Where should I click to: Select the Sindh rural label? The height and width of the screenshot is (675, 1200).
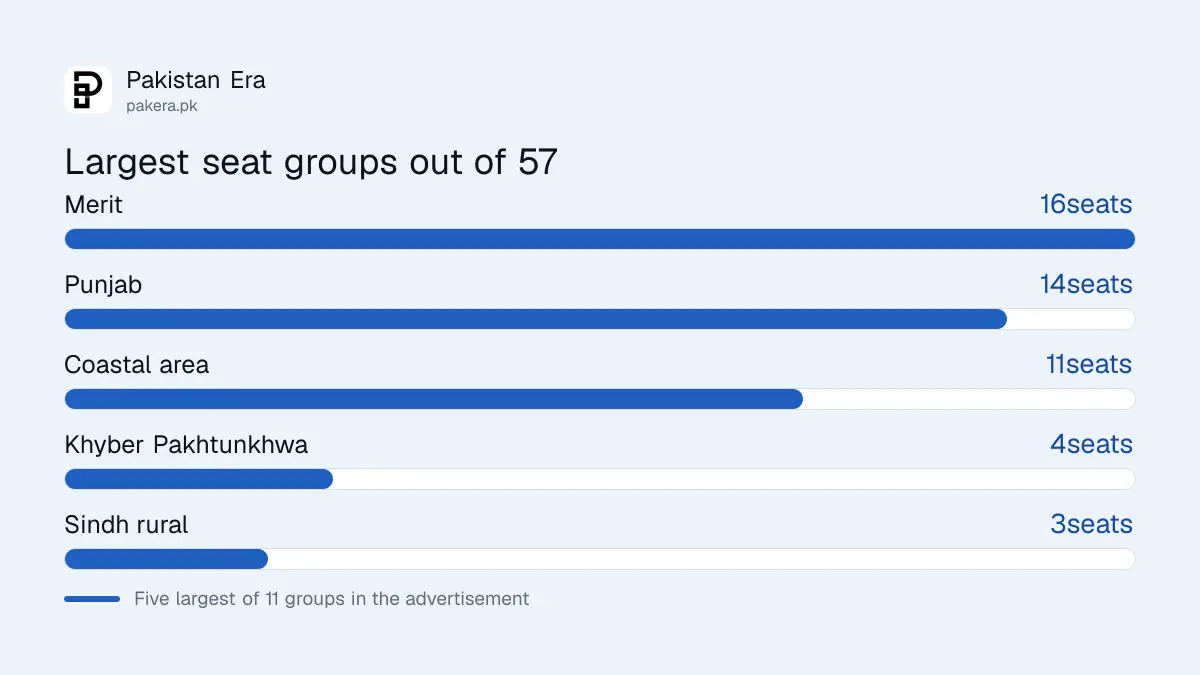(x=126, y=525)
